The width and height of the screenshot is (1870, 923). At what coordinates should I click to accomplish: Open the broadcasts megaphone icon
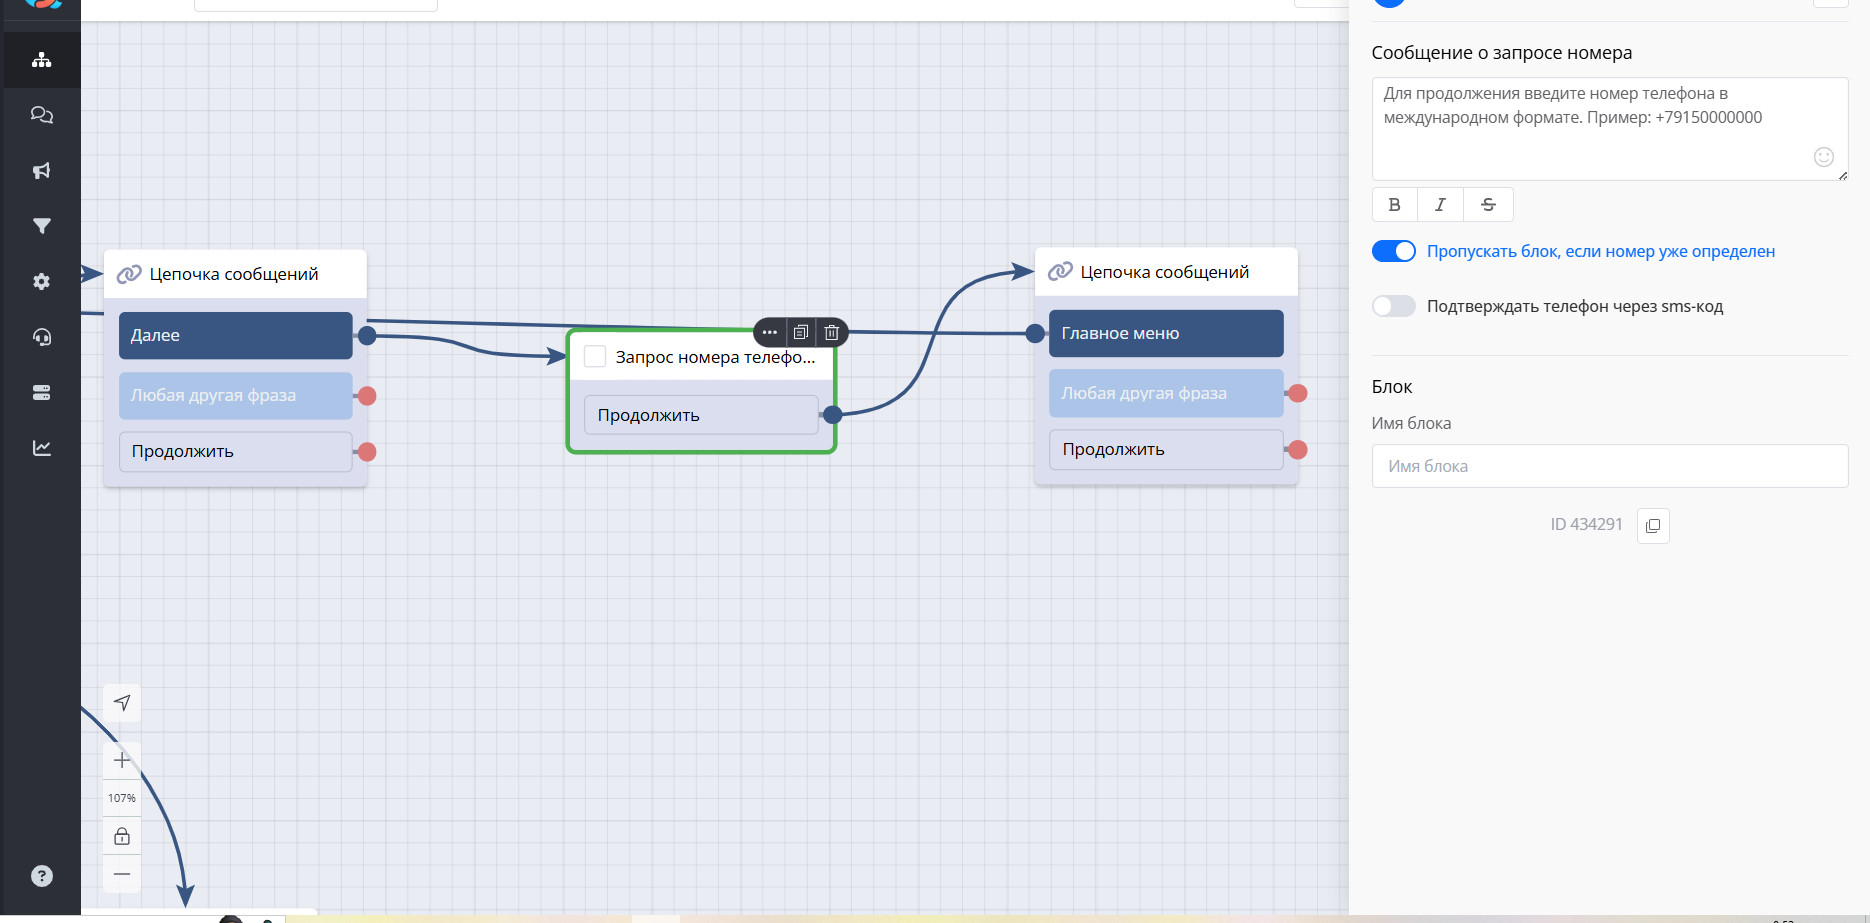pyautogui.click(x=41, y=171)
